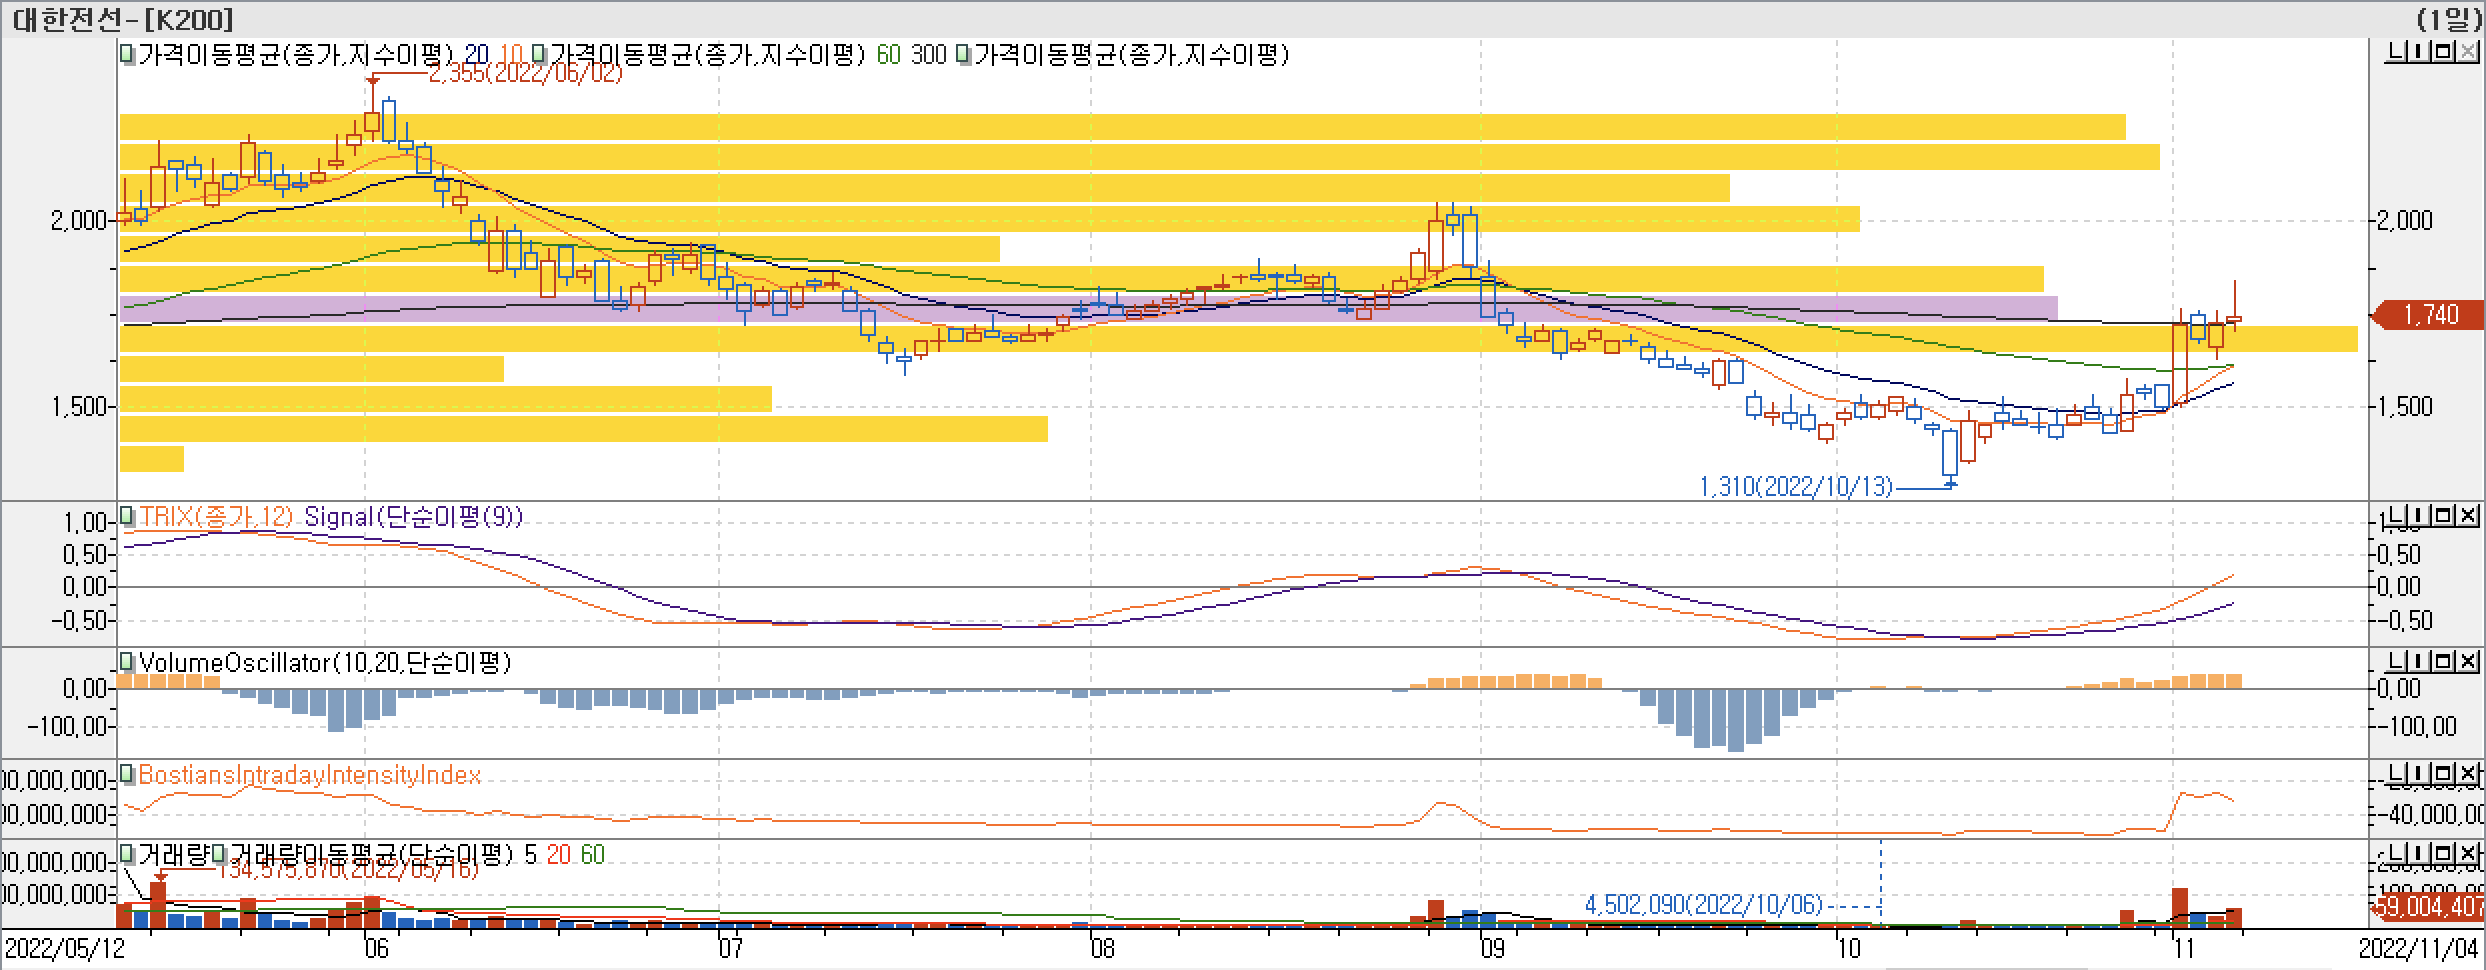Click the L-shaped icon in price chart panel
The image size is (2486, 970).
(x=2397, y=52)
